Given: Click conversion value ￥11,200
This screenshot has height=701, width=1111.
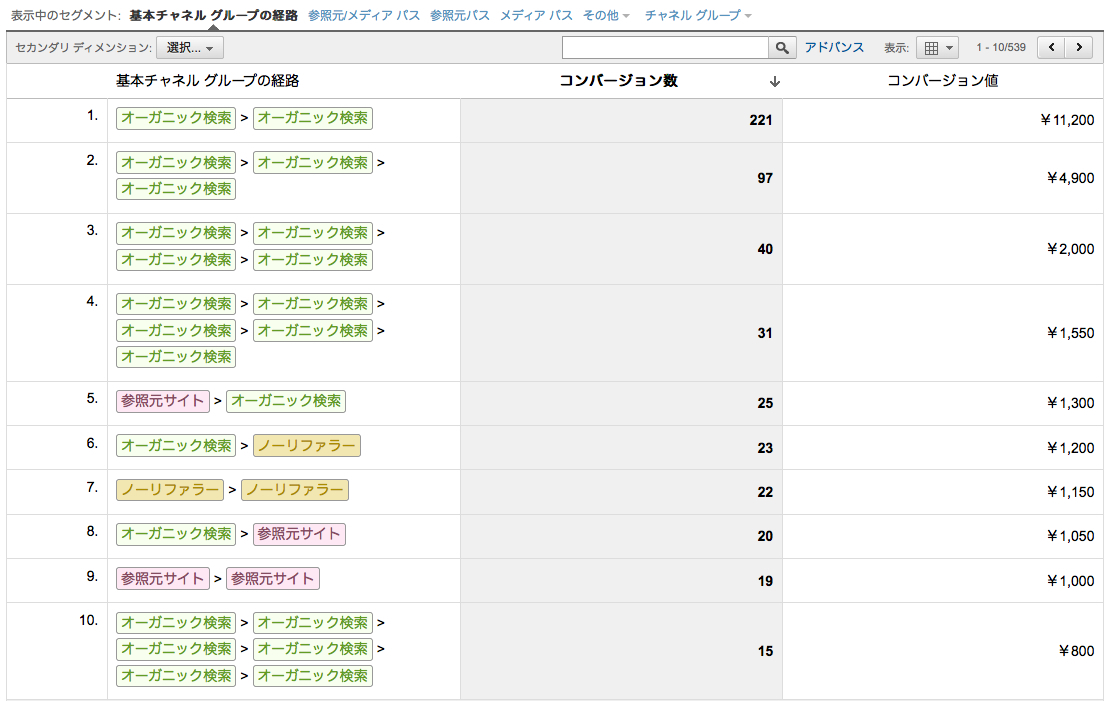Looking at the screenshot, I should pos(1067,120).
